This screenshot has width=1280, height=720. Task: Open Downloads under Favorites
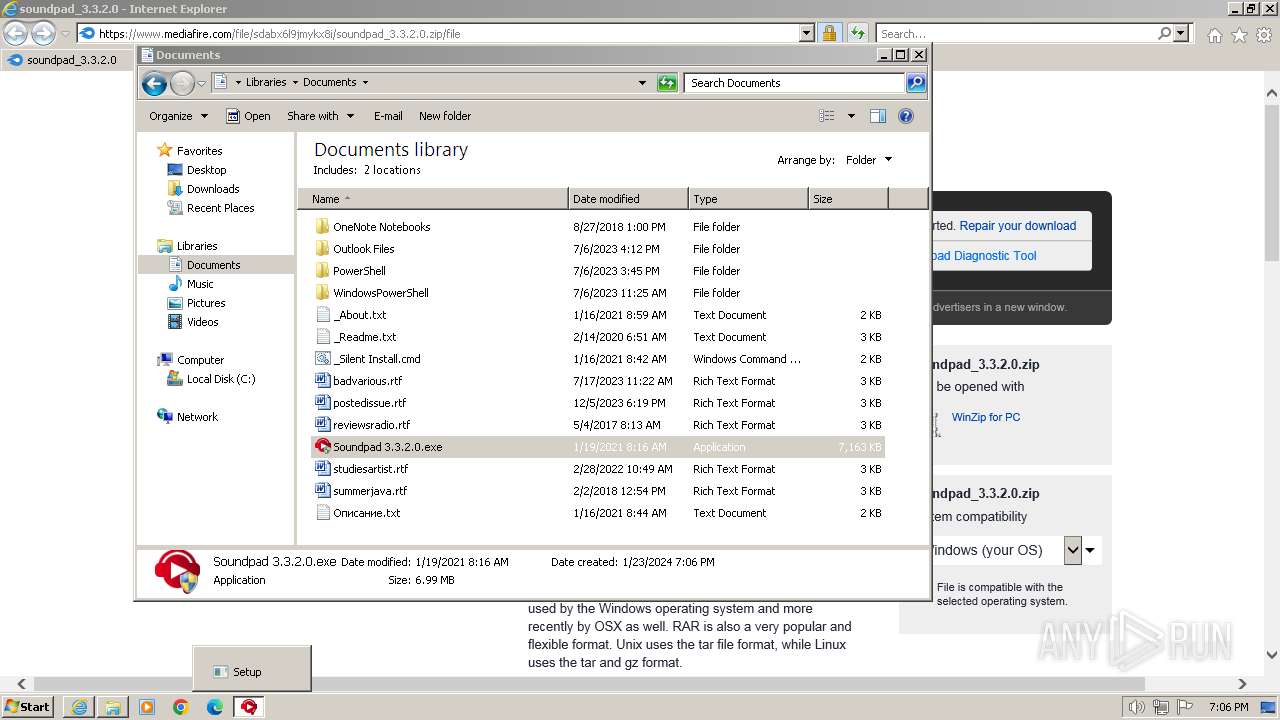pyautogui.click(x=213, y=189)
